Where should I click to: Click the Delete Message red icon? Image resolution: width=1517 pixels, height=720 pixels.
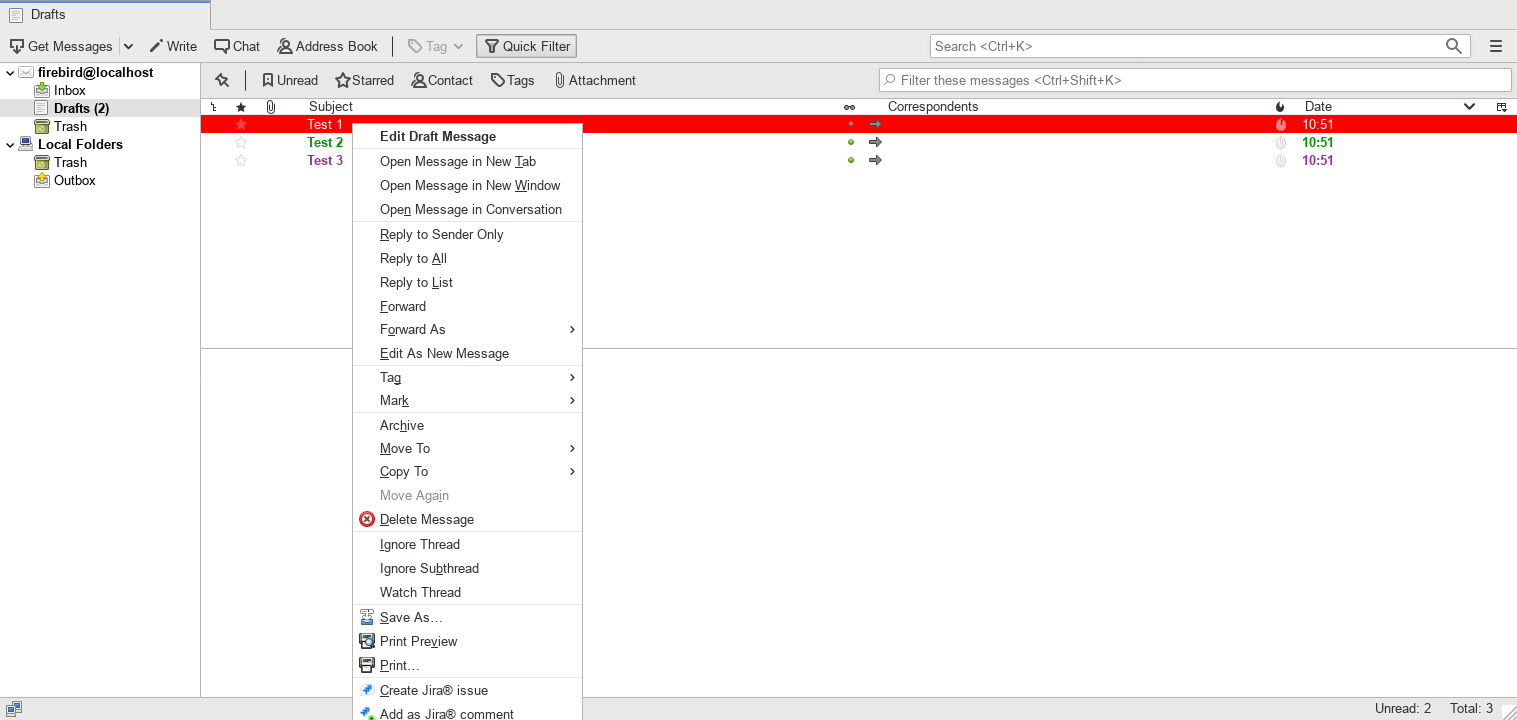click(367, 519)
